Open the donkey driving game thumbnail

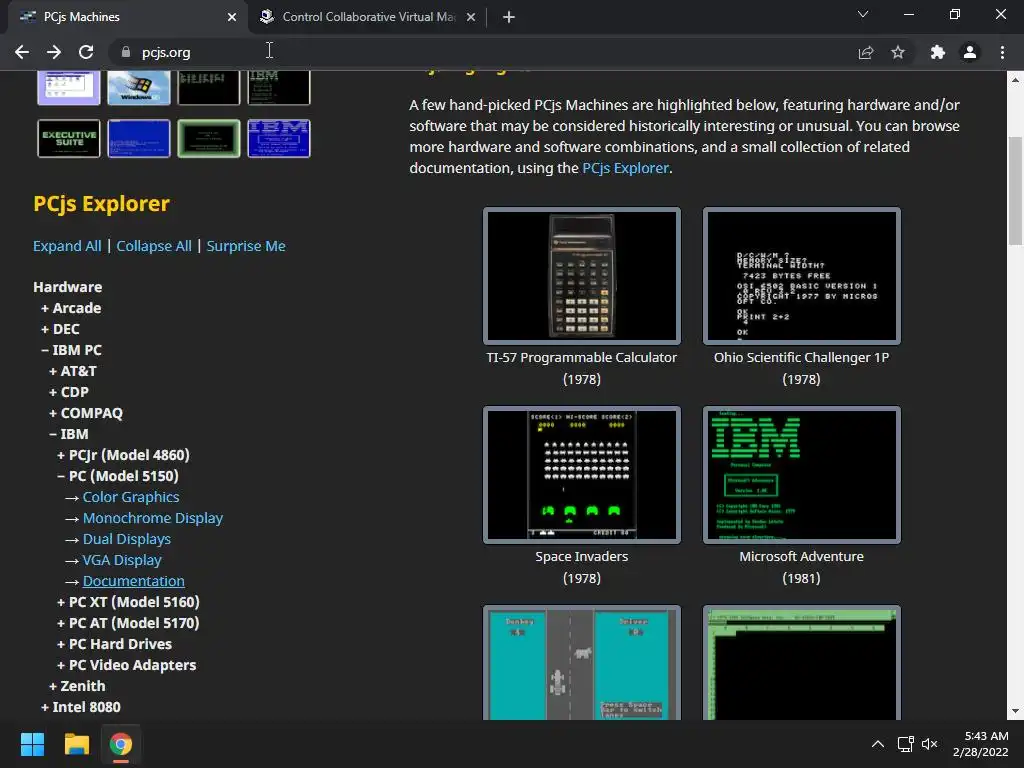pyautogui.click(x=582, y=663)
